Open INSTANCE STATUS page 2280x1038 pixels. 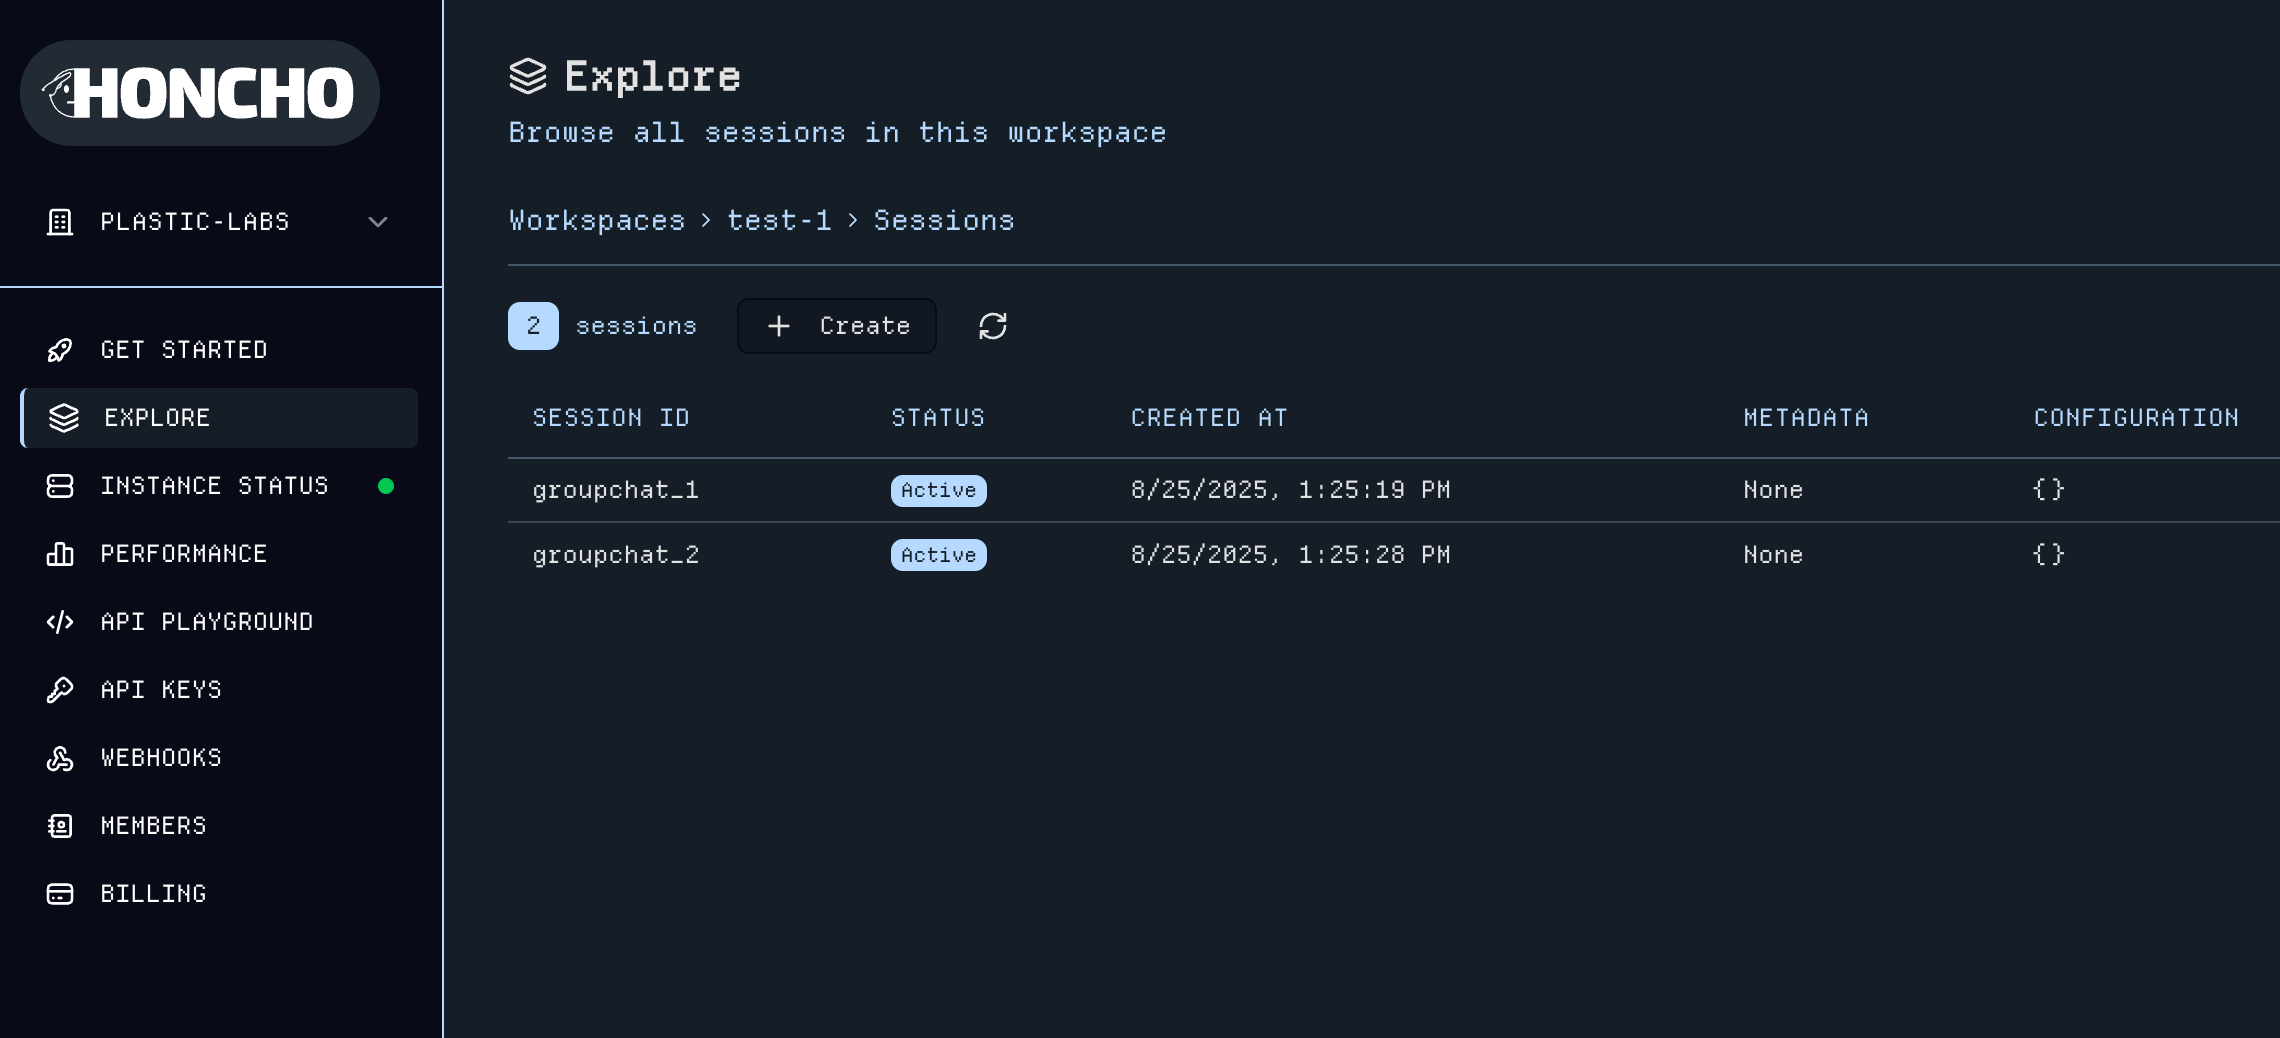tap(214, 486)
